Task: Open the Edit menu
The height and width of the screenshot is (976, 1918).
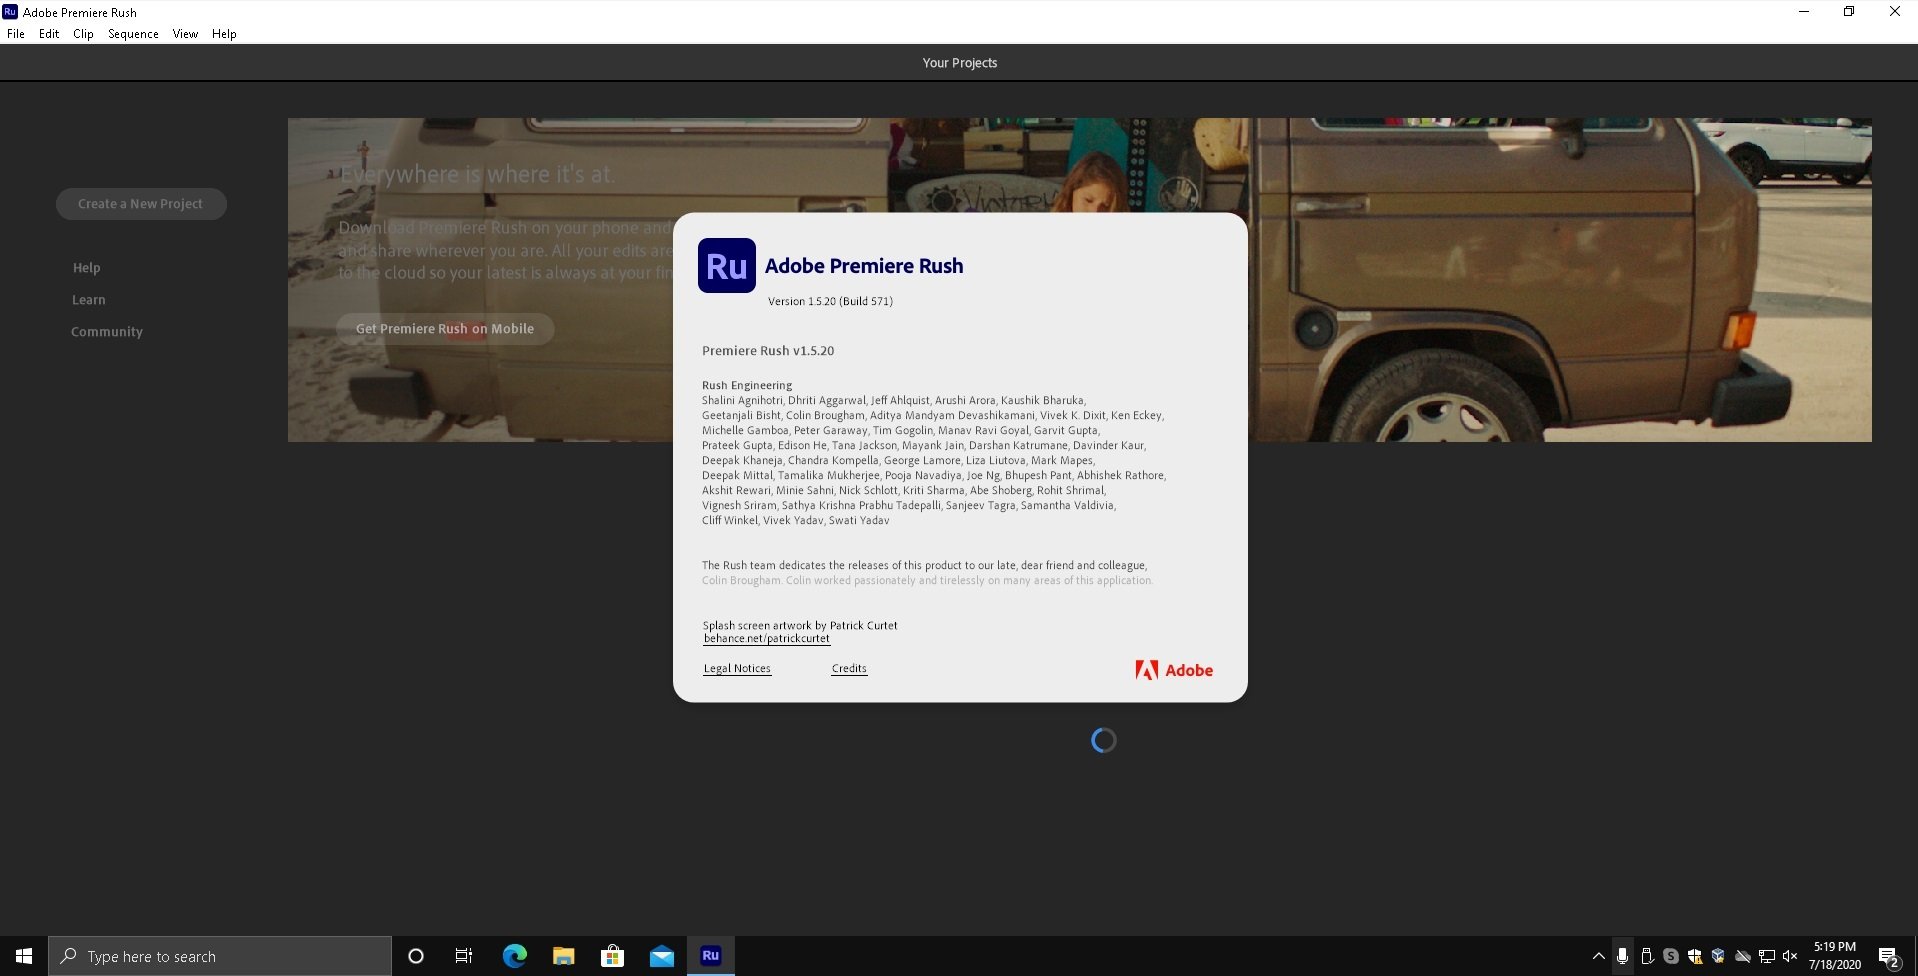Action: [x=49, y=34]
